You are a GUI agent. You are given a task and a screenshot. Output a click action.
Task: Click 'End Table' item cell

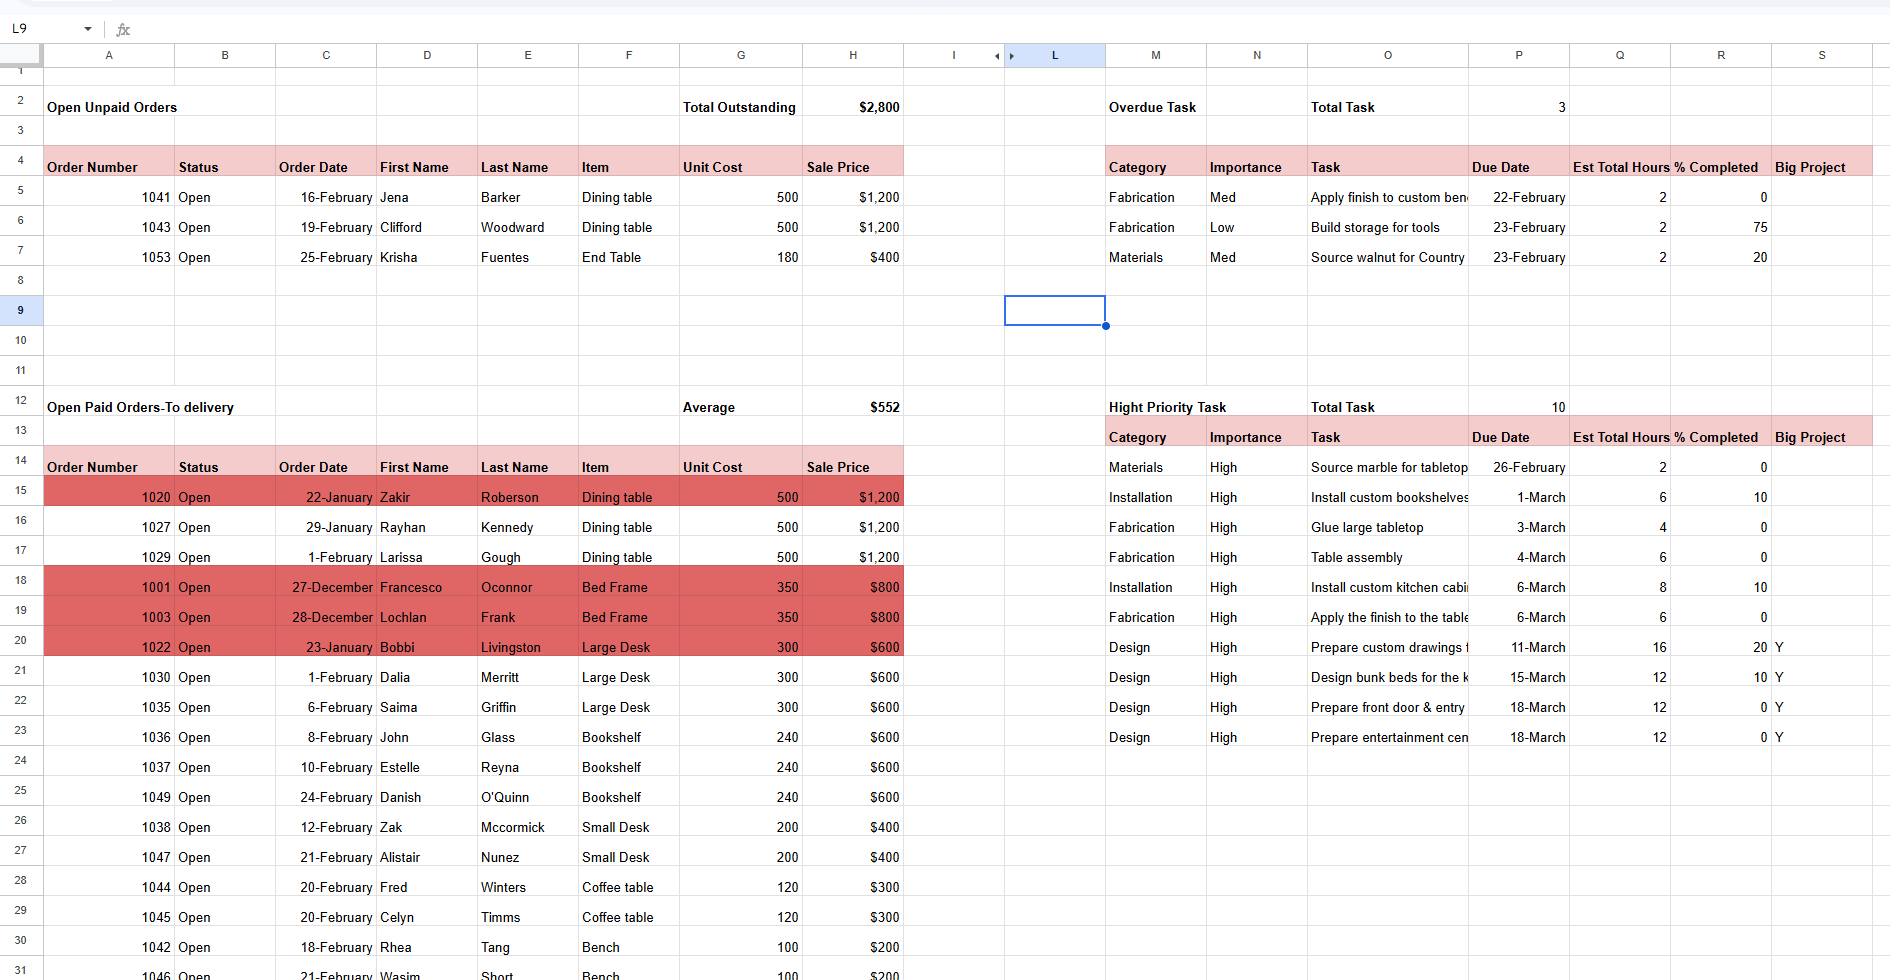(x=629, y=251)
